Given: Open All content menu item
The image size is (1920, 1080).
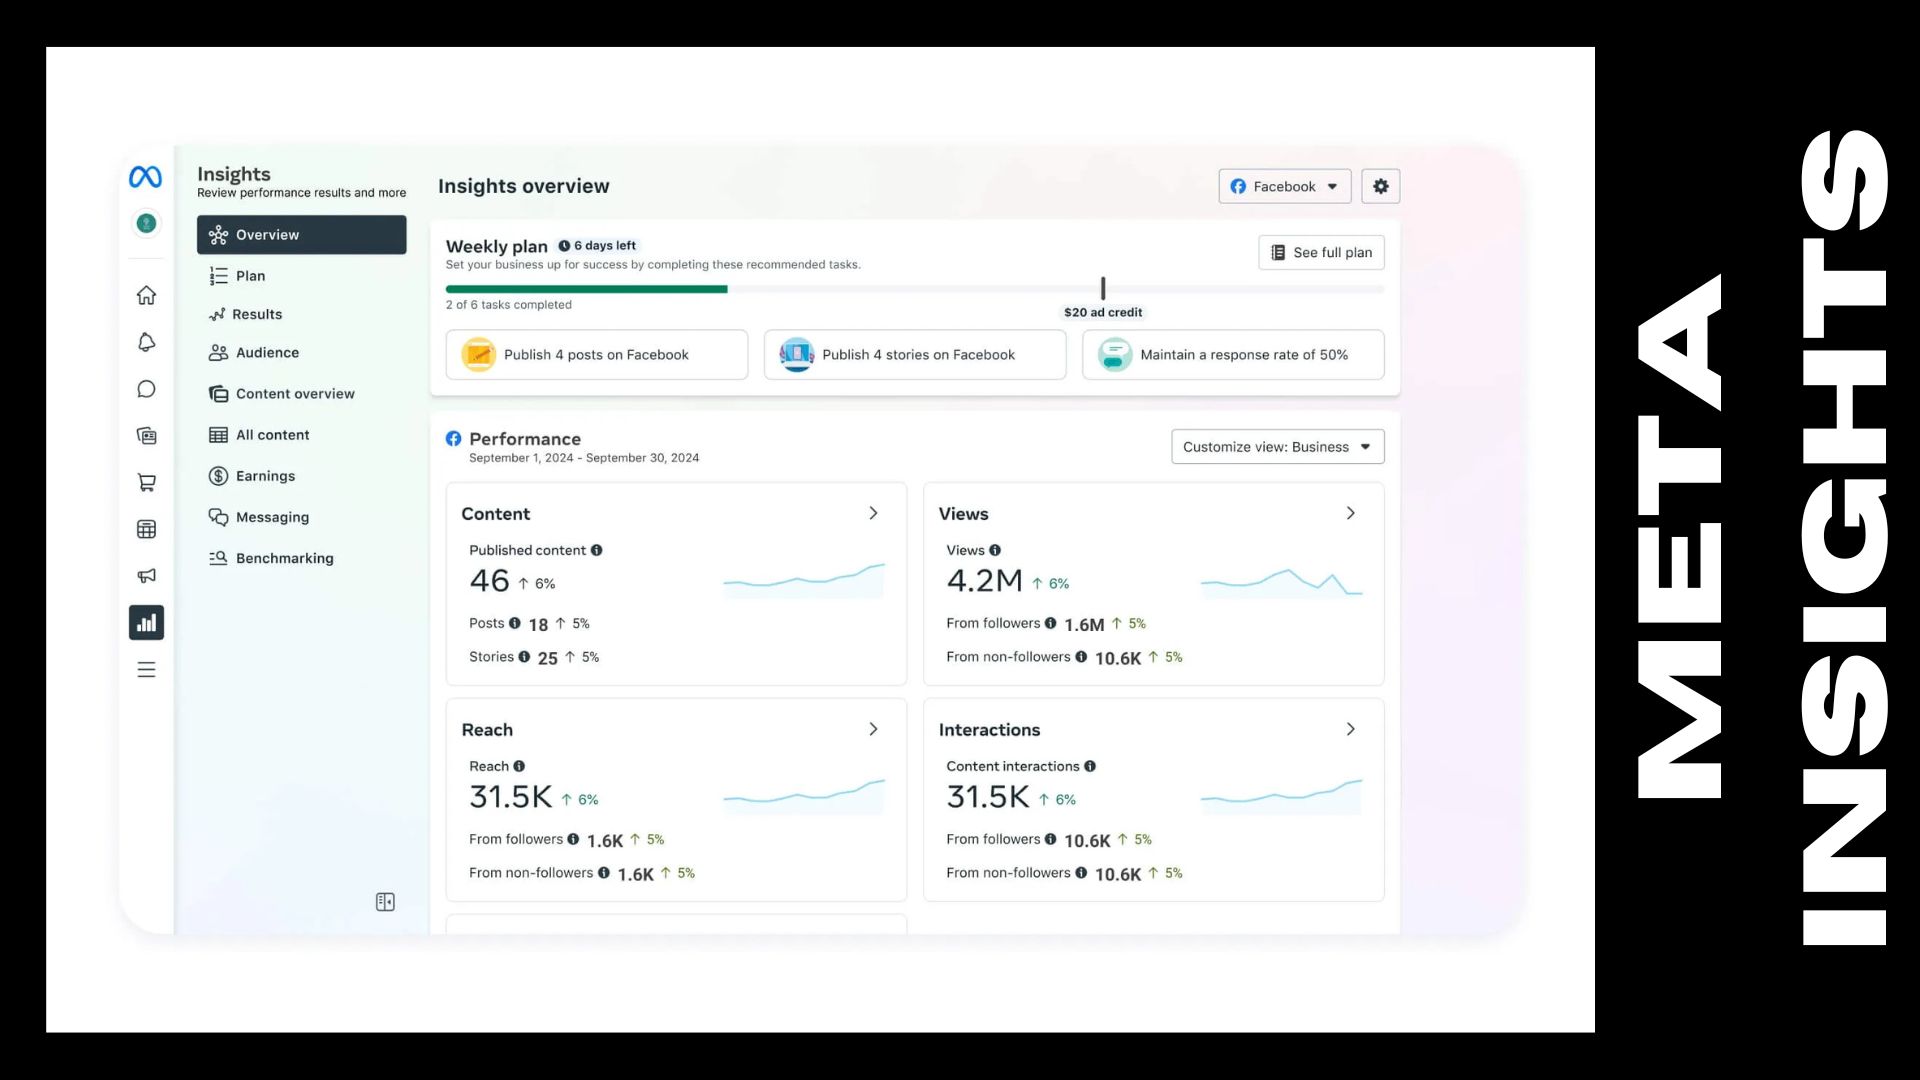Looking at the screenshot, I should [x=301, y=435].
